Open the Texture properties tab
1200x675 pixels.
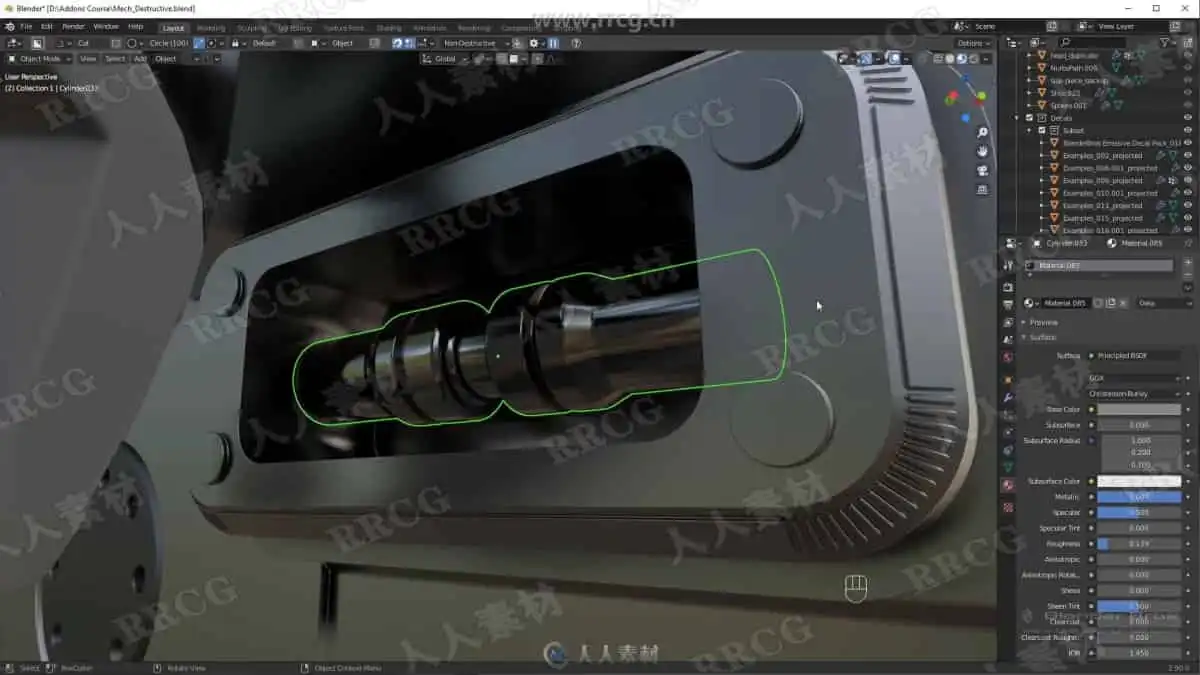tap(1008, 508)
